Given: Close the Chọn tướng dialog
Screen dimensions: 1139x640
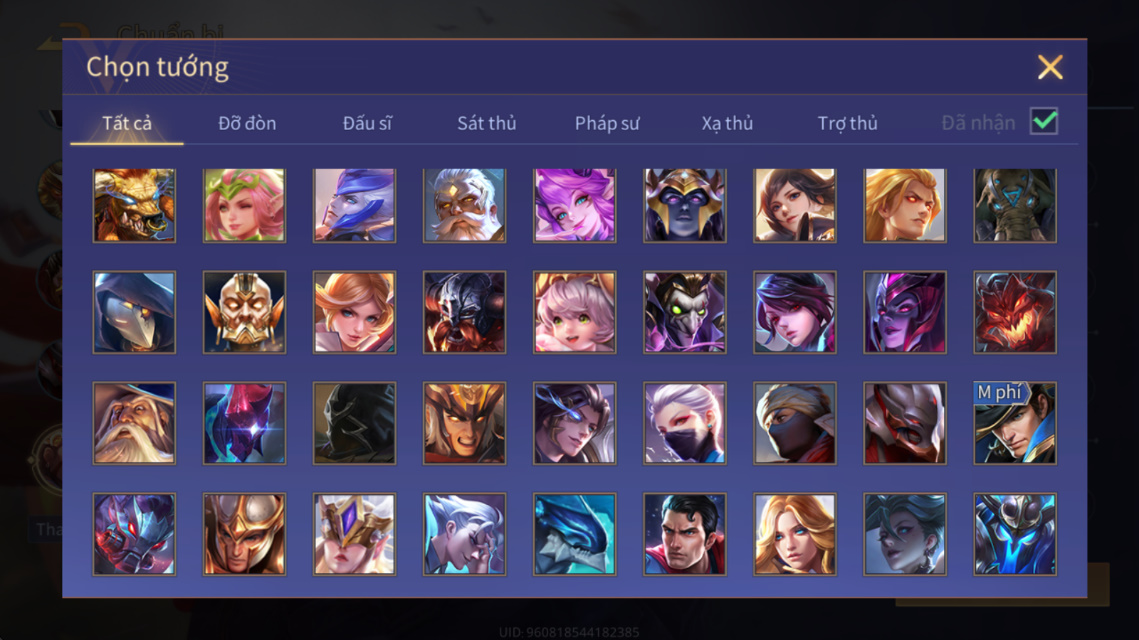Looking at the screenshot, I should pos(1050,67).
